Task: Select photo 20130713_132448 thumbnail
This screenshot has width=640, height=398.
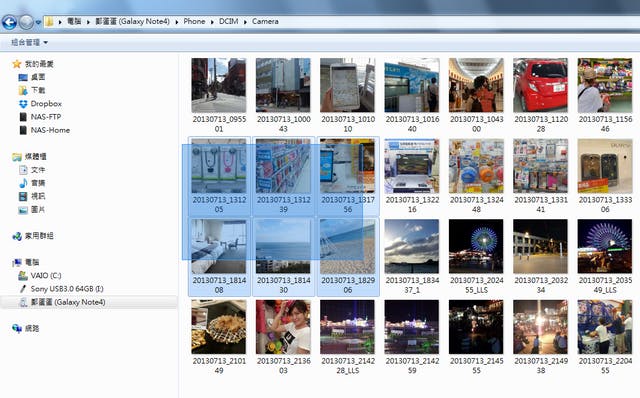Action: [x=476, y=166]
